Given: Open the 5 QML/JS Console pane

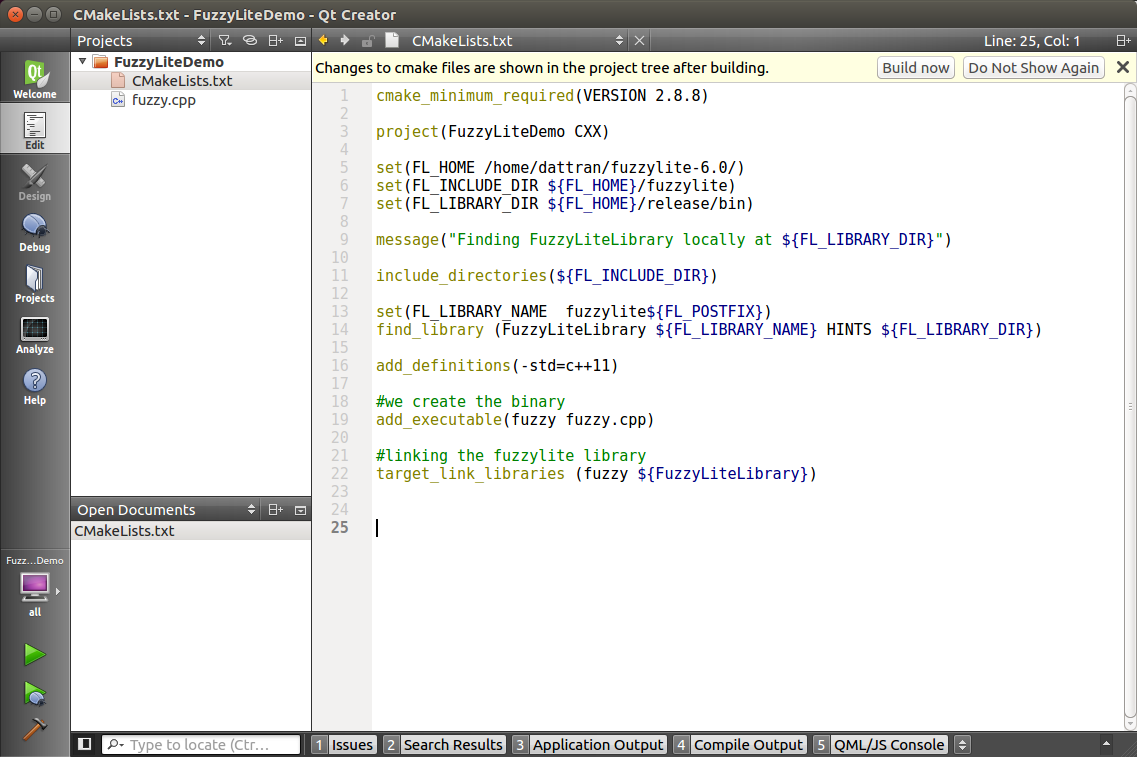Looking at the screenshot, I should pyautogui.click(x=880, y=745).
